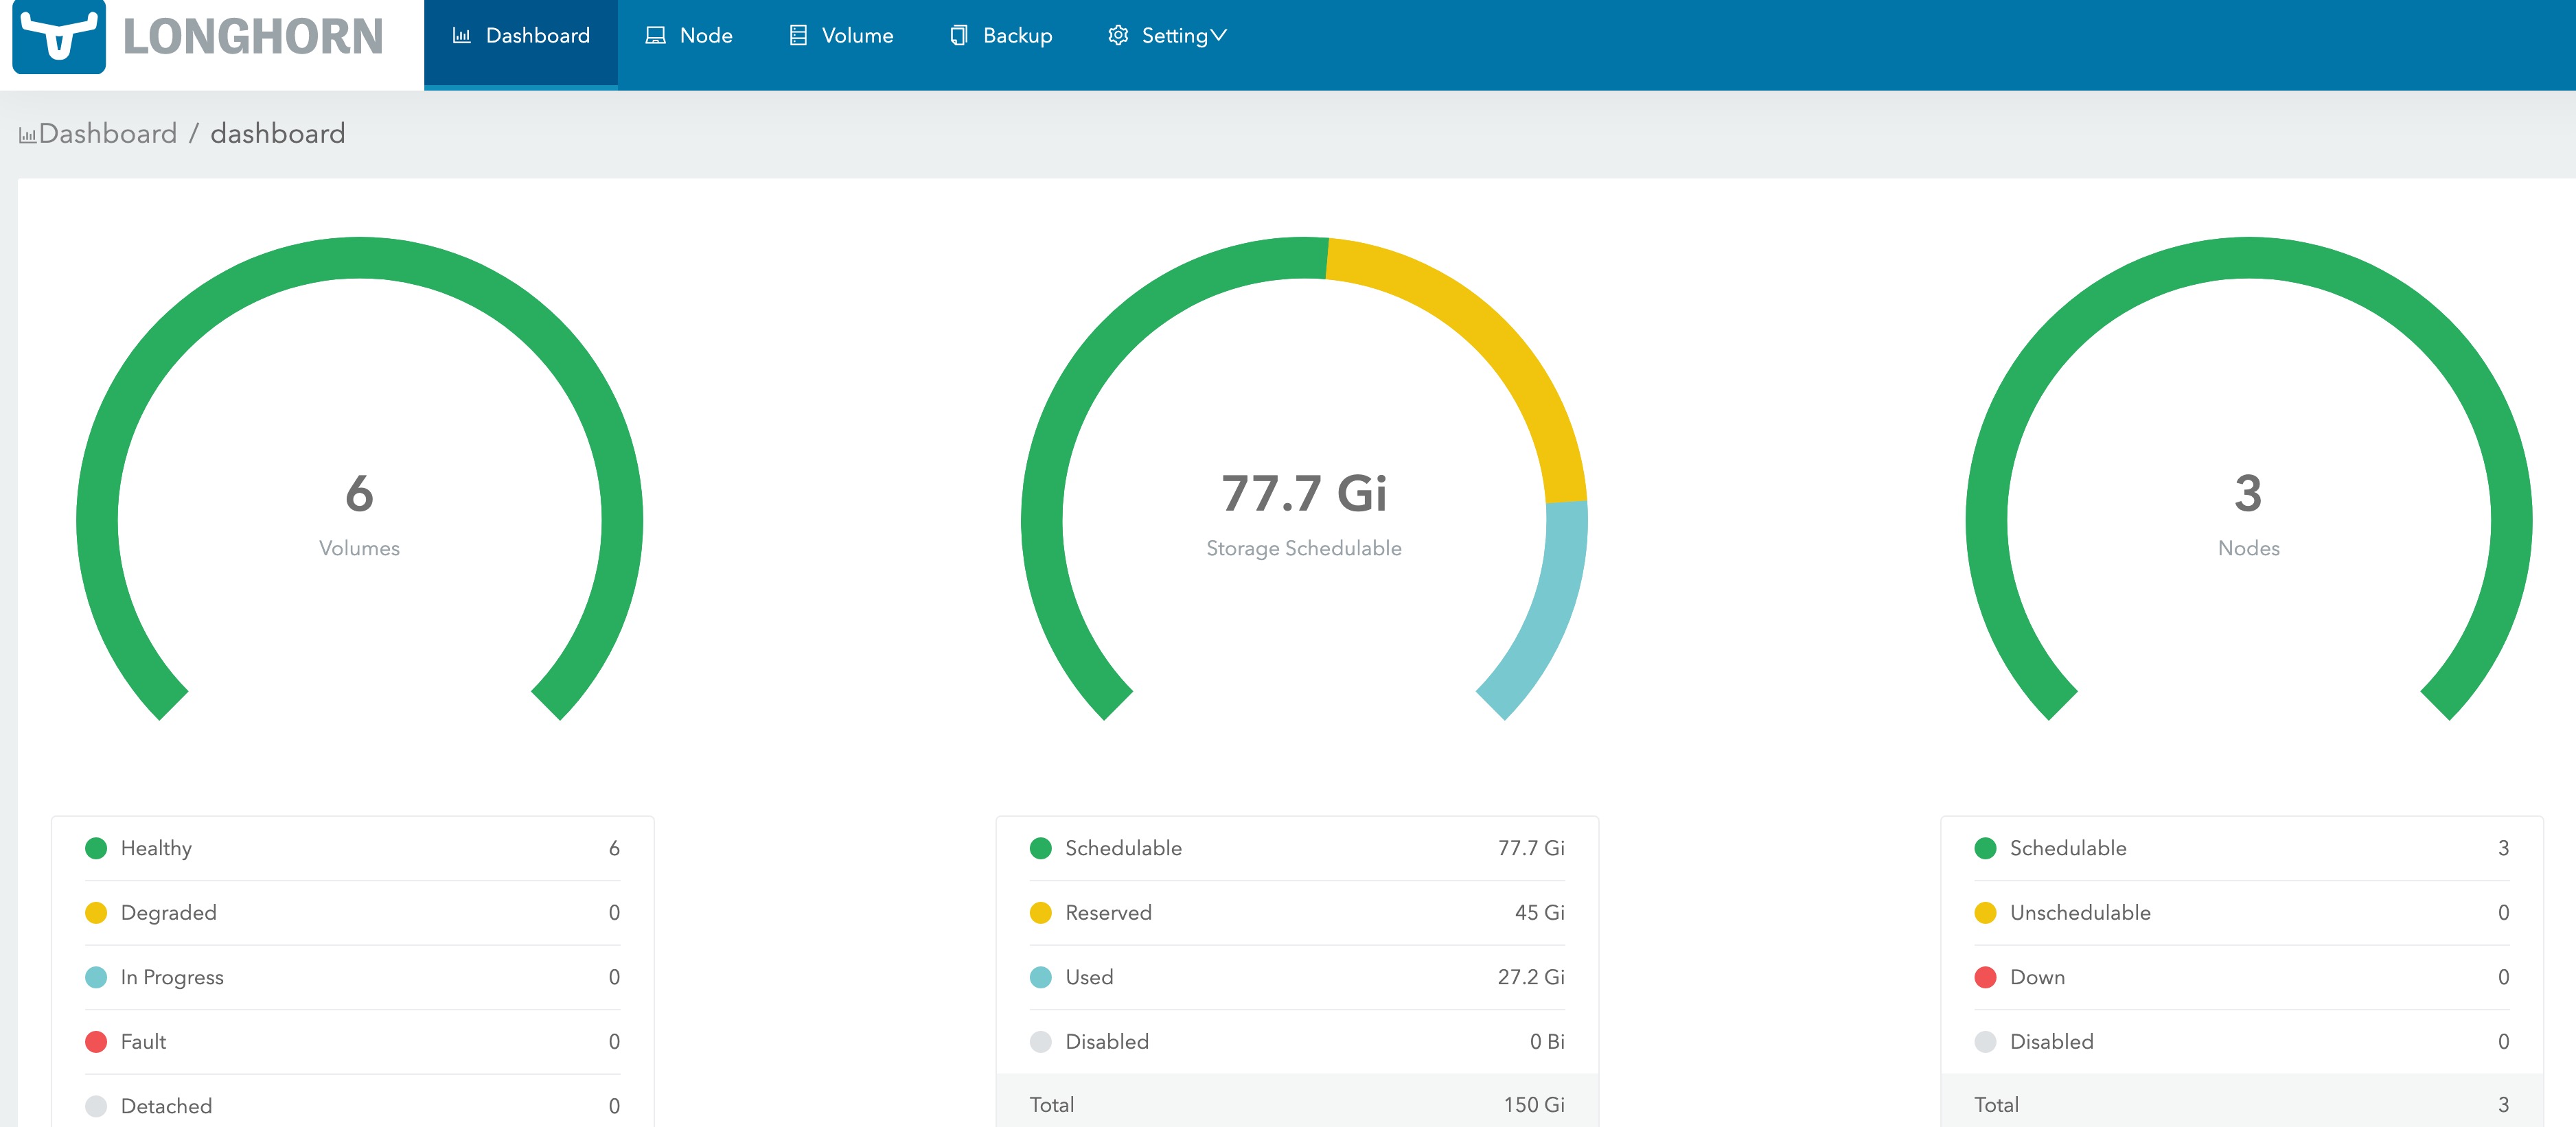Click the database icon in Volume tab
The image size is (2576, 1127).
798,36
